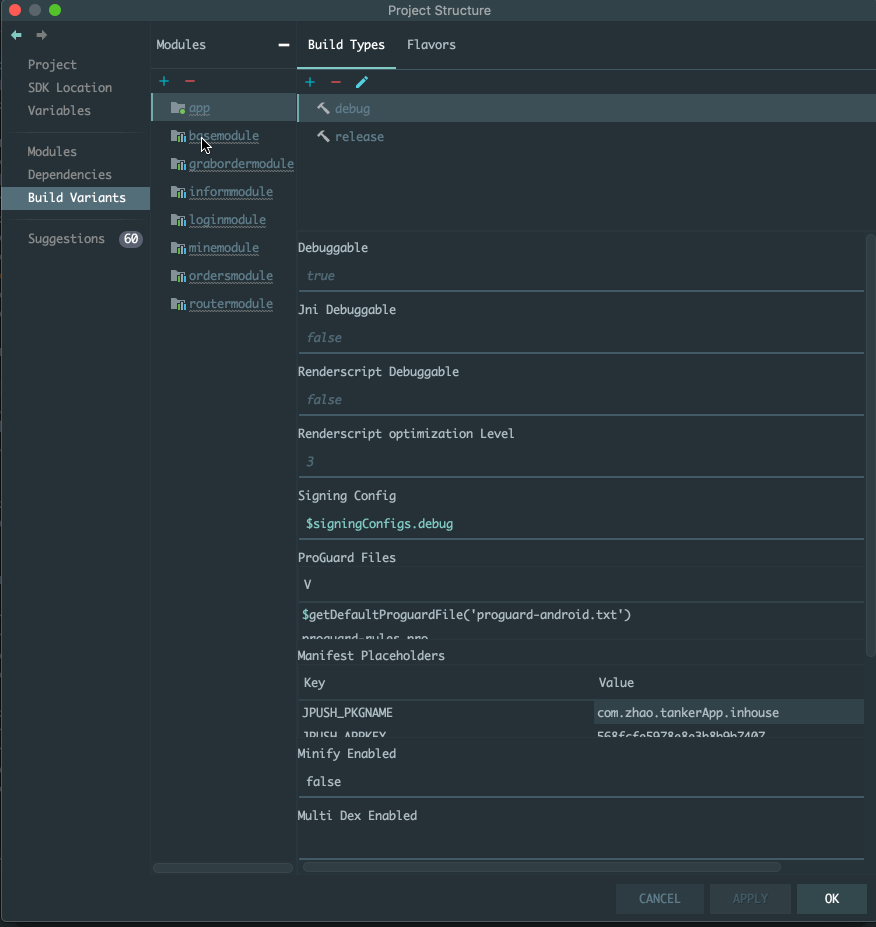Click the properties vertical scrollbar

[x=870, y=445]
